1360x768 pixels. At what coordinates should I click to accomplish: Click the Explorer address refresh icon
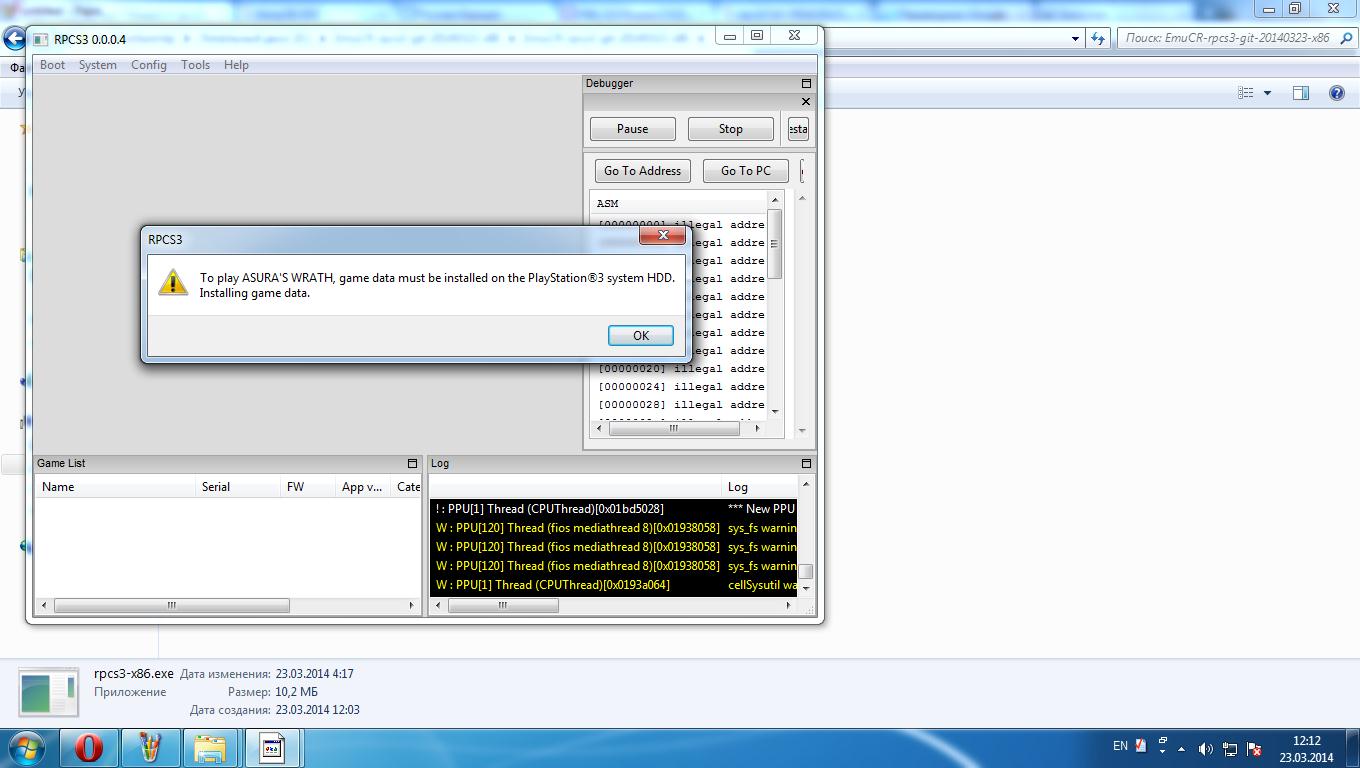point(1099,38)
